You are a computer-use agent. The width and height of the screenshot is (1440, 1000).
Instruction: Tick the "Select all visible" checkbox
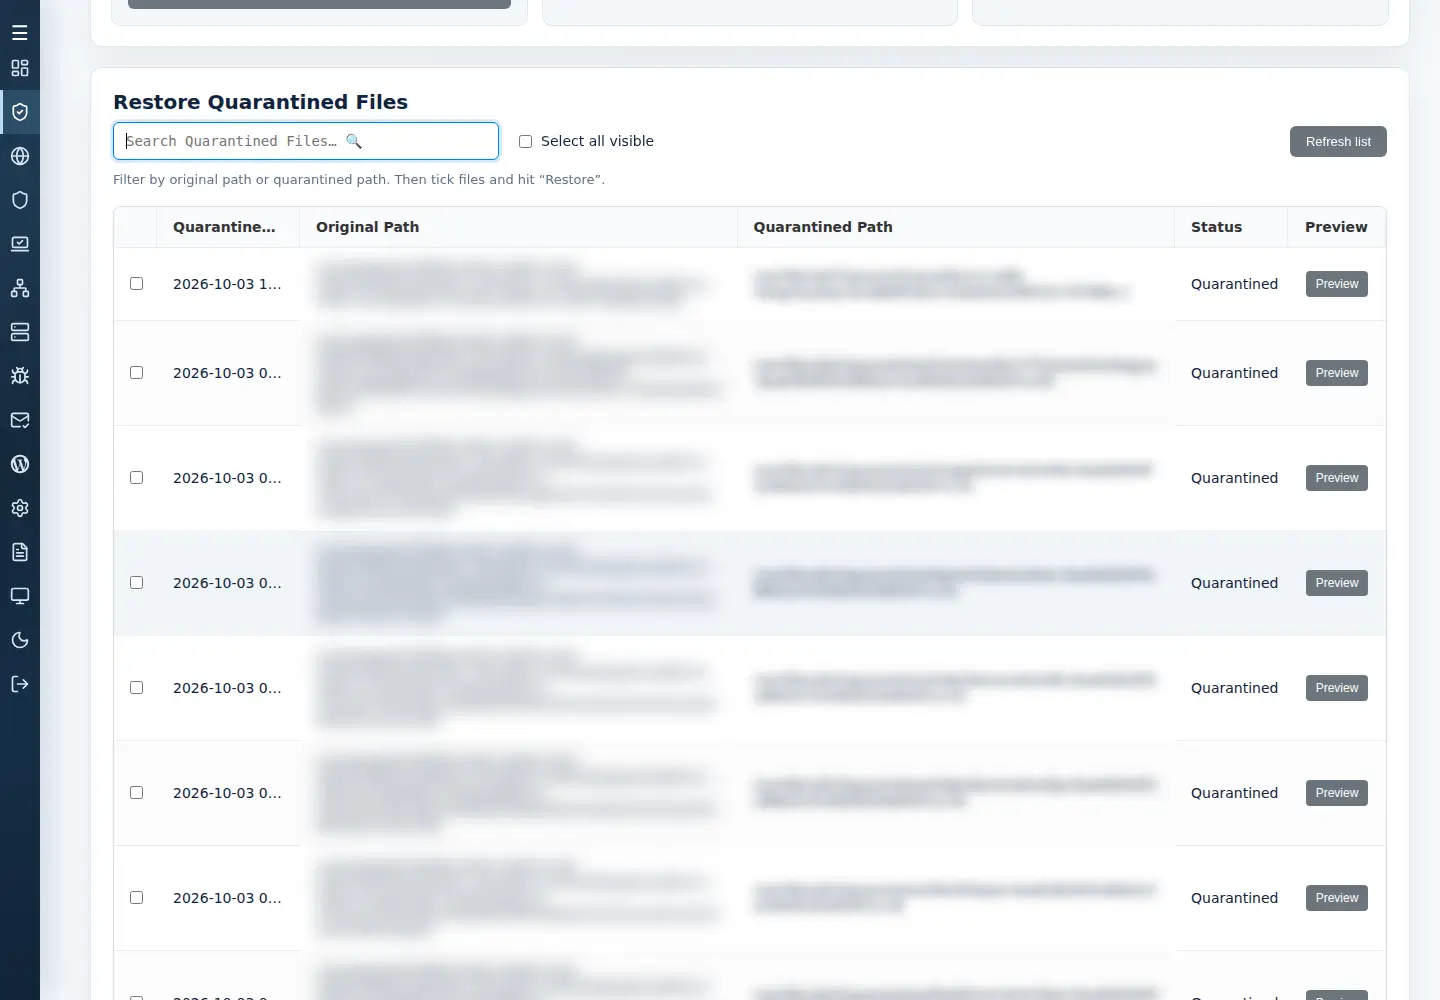pos(525,142)
